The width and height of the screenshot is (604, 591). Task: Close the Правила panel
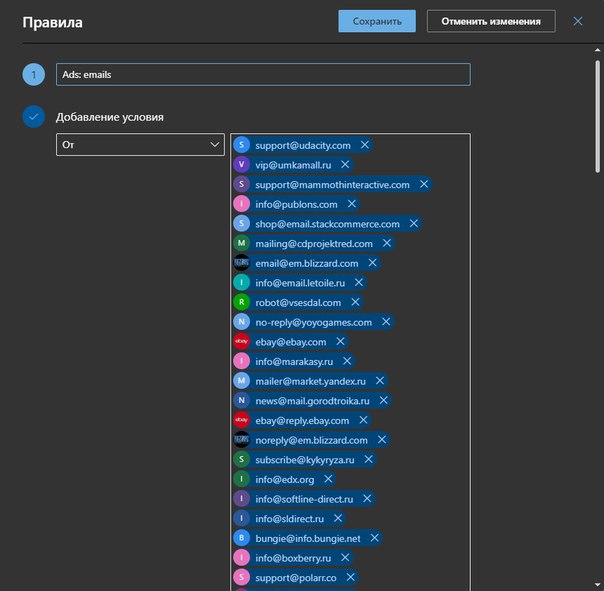pos(578,21)
